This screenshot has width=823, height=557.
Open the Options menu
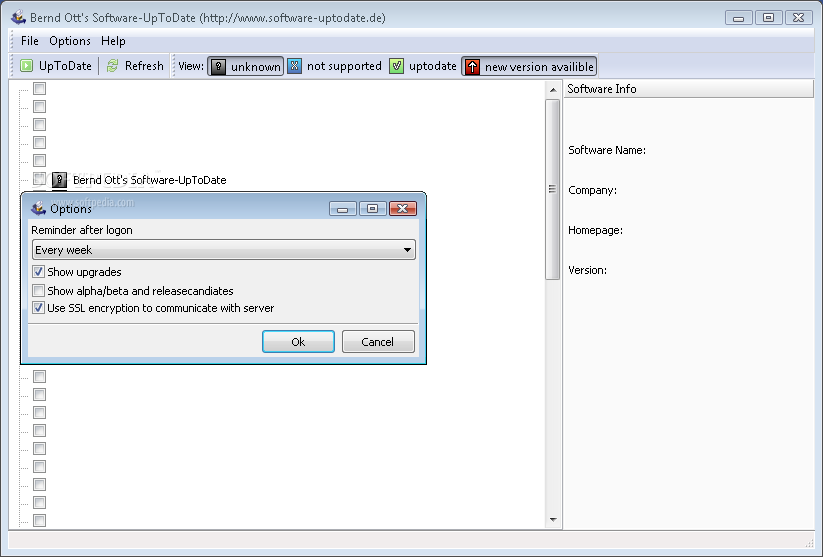pyautogui.click(x=70, y=41)
